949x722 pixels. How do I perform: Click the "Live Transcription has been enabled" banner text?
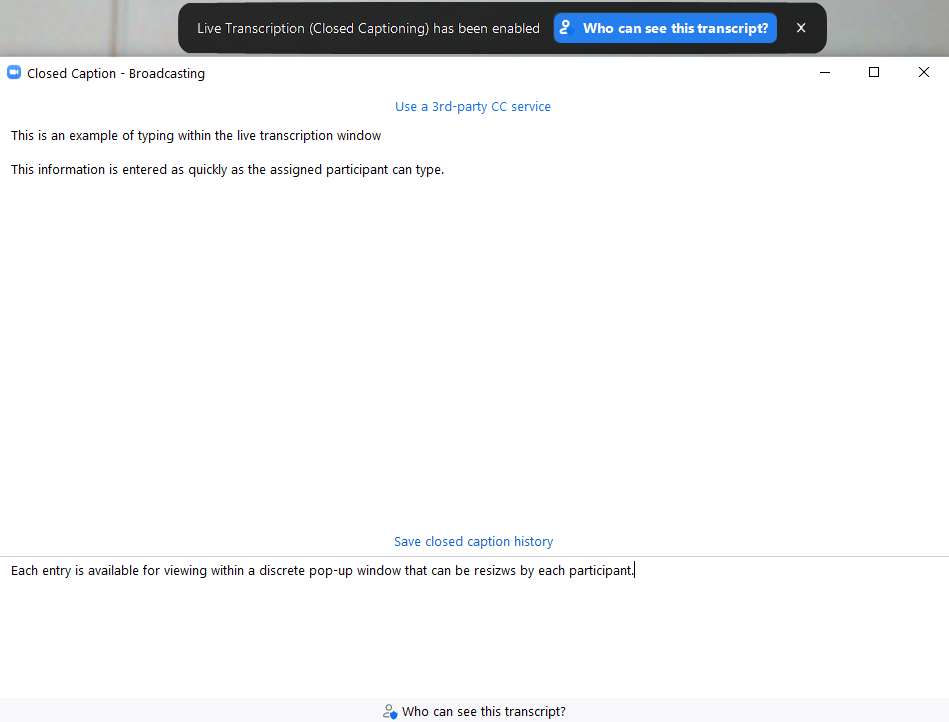(368, 29)
